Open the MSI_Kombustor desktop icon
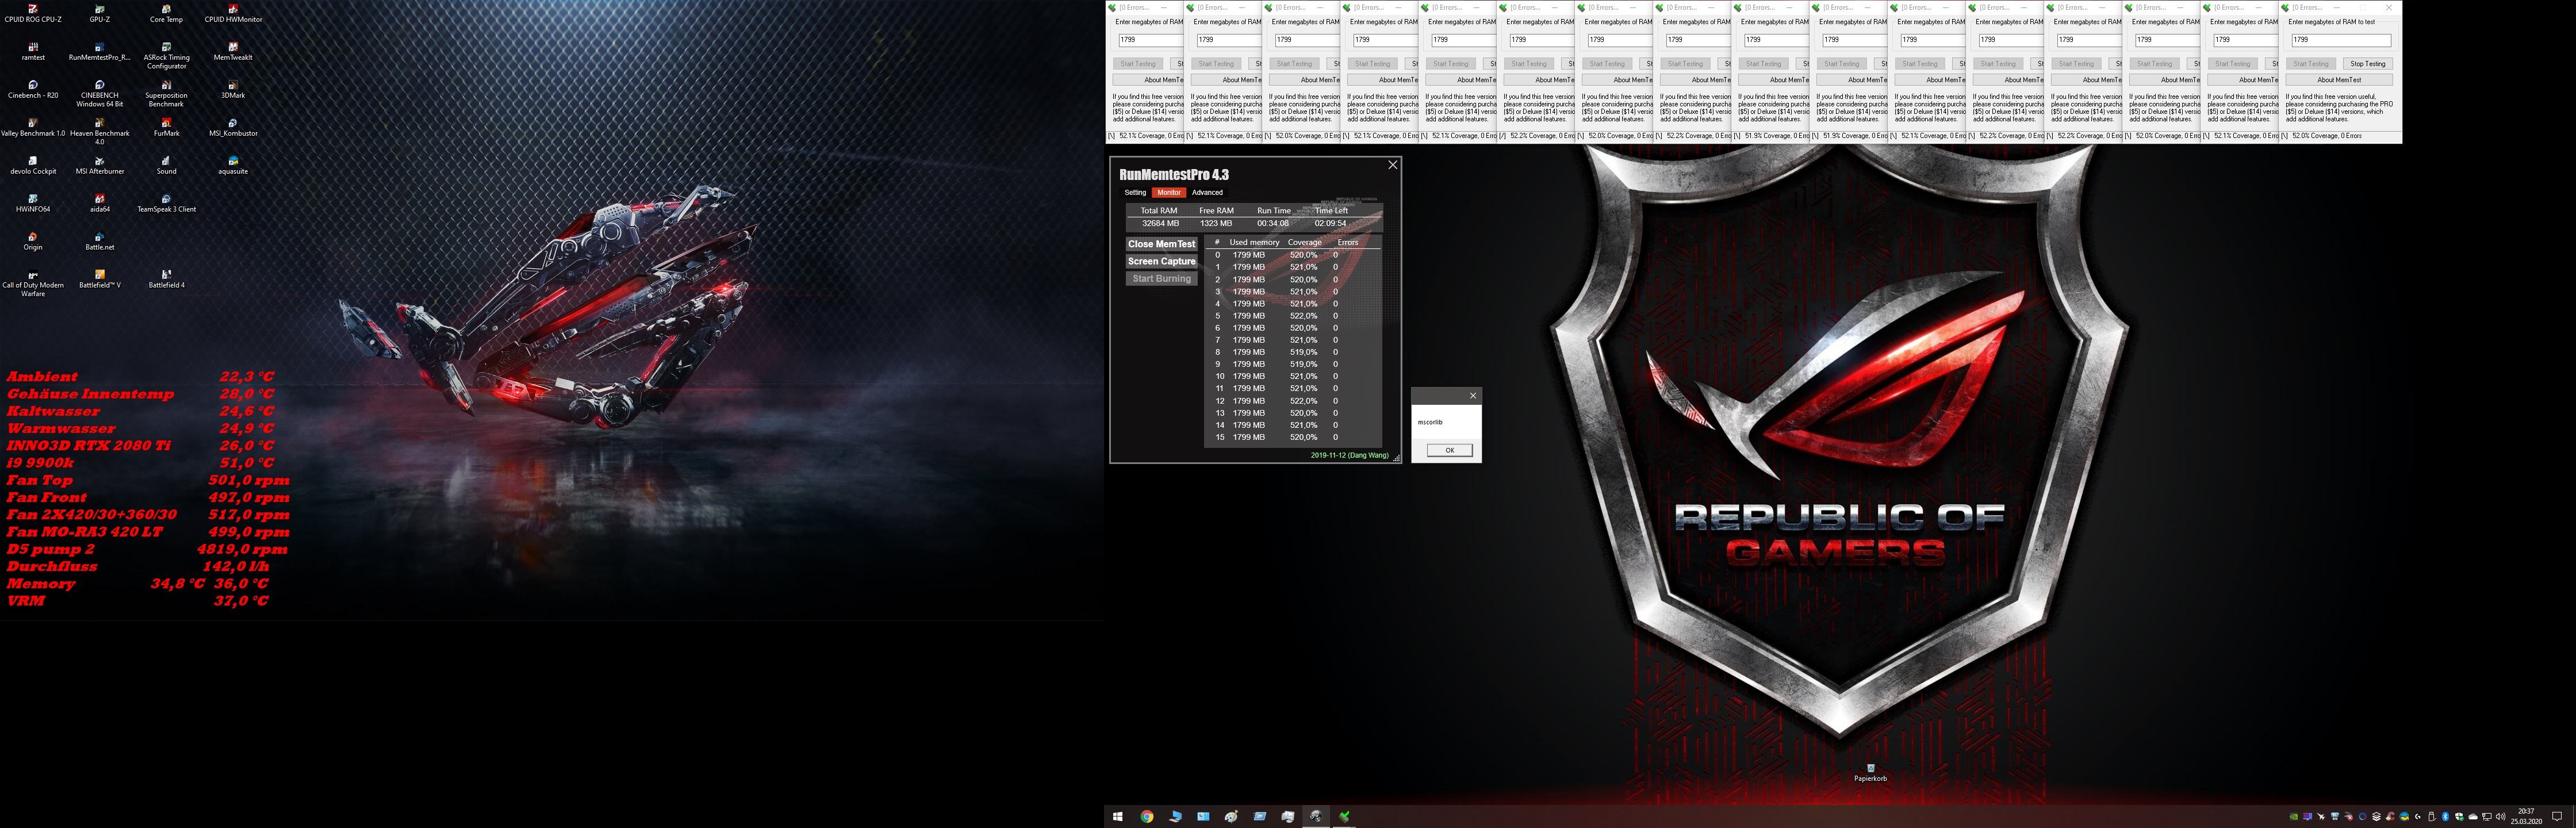Screen dimensions: 2576x828 [233, 127]
